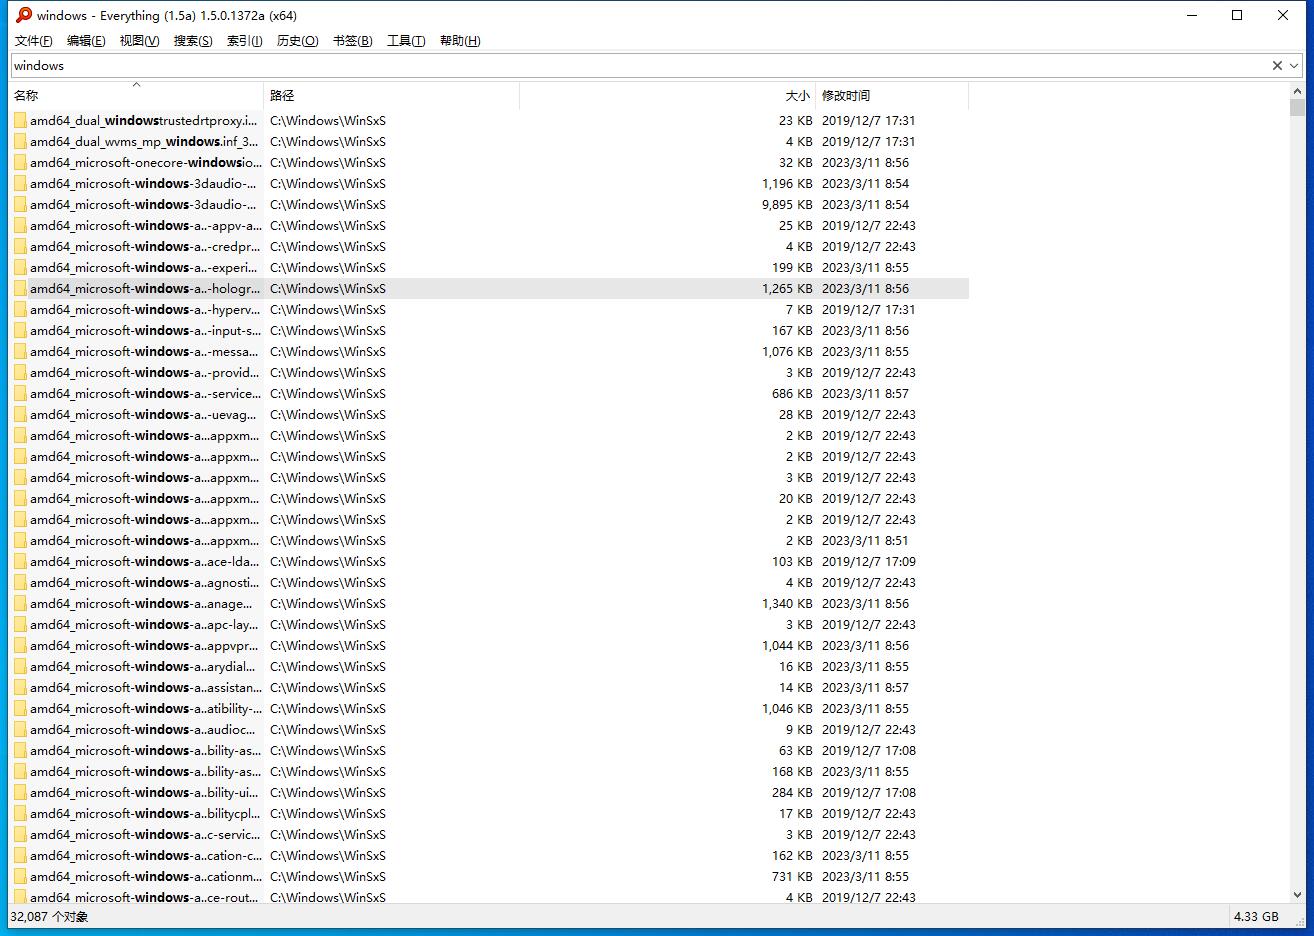
Task: Select the cation-c folder name
Action: click(146, 855)
